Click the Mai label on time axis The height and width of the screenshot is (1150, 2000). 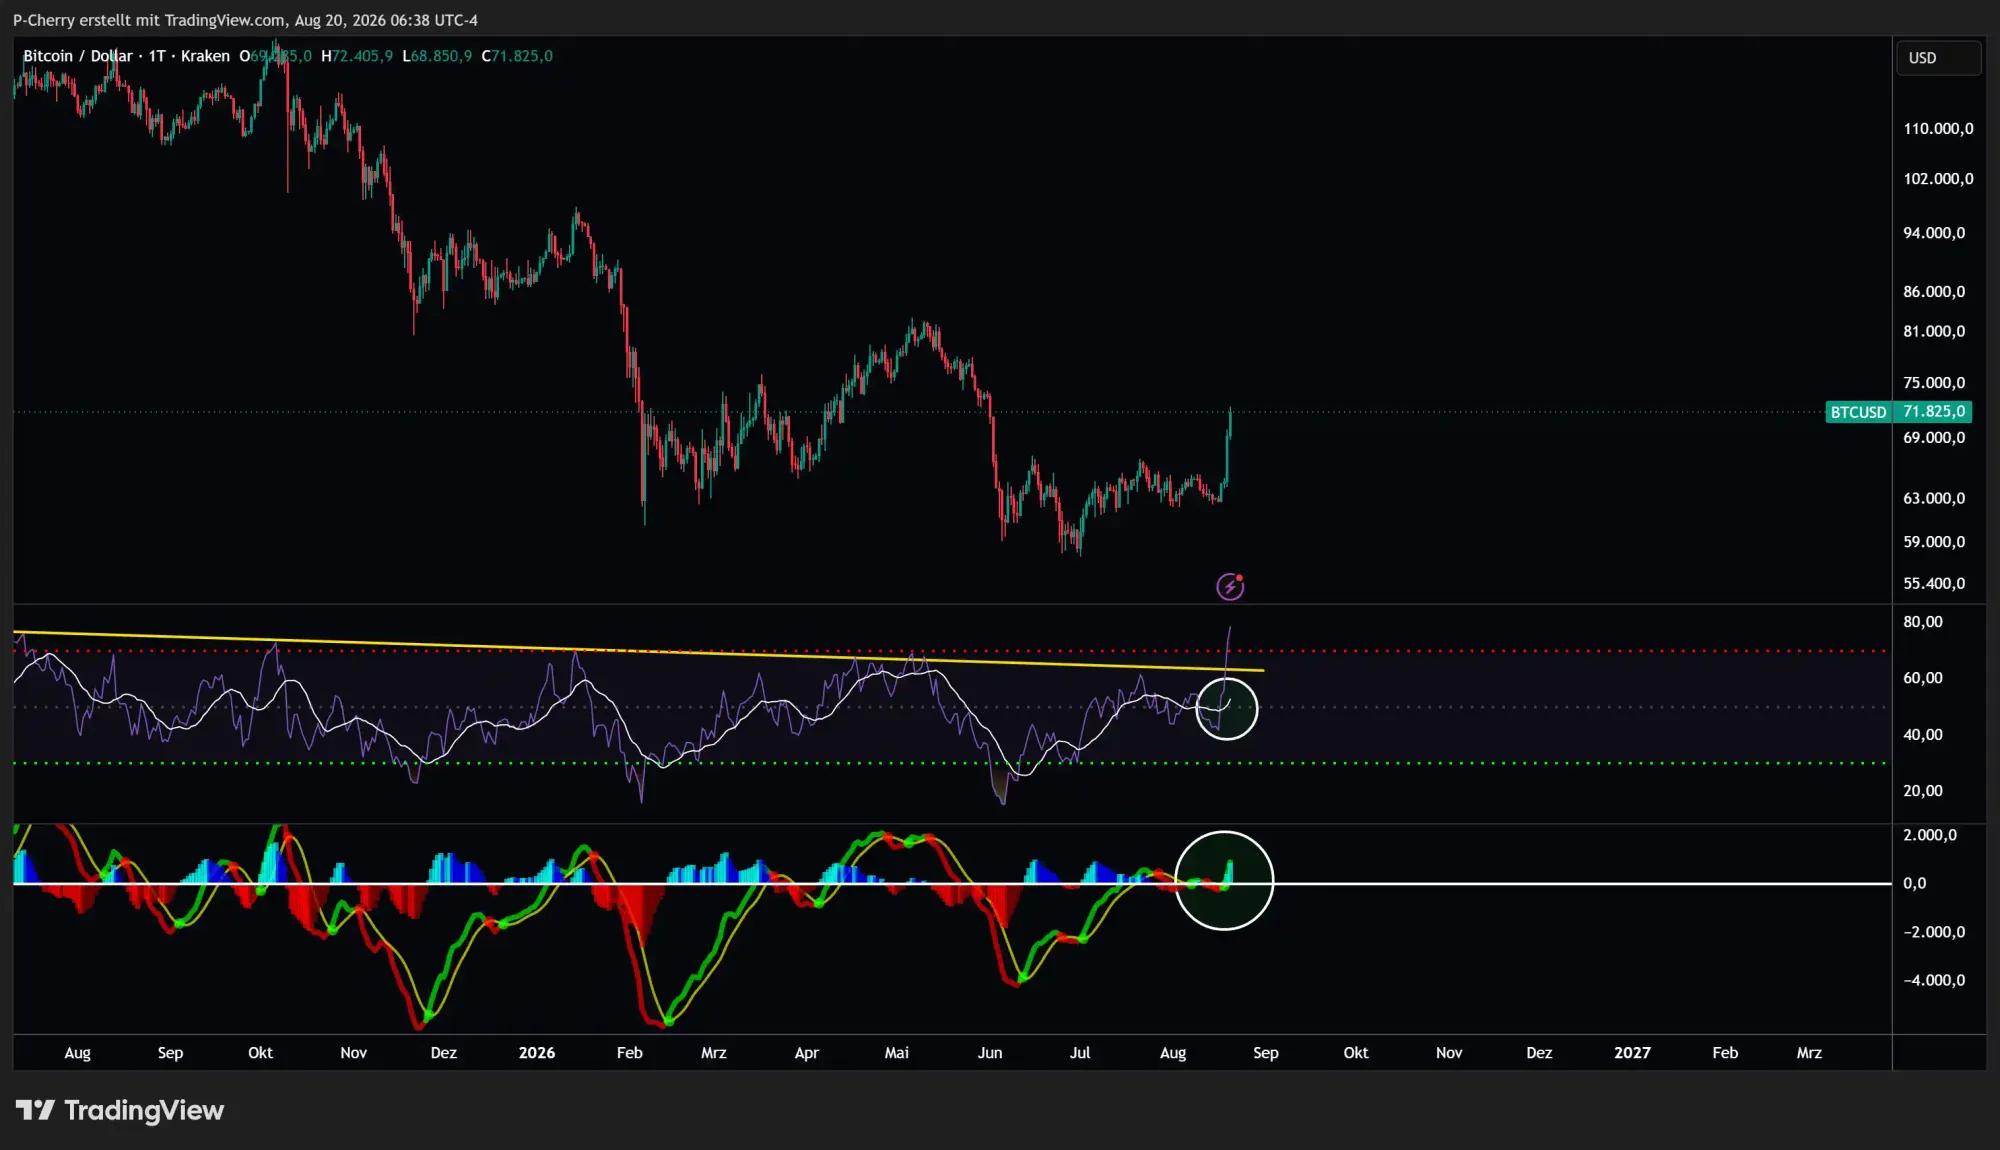[897, 1053]
